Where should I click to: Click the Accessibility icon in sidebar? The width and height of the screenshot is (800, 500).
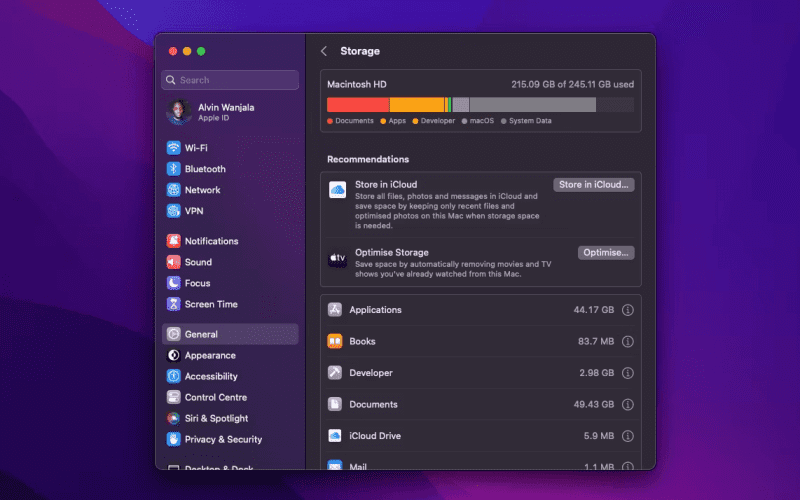coord(173,376)
